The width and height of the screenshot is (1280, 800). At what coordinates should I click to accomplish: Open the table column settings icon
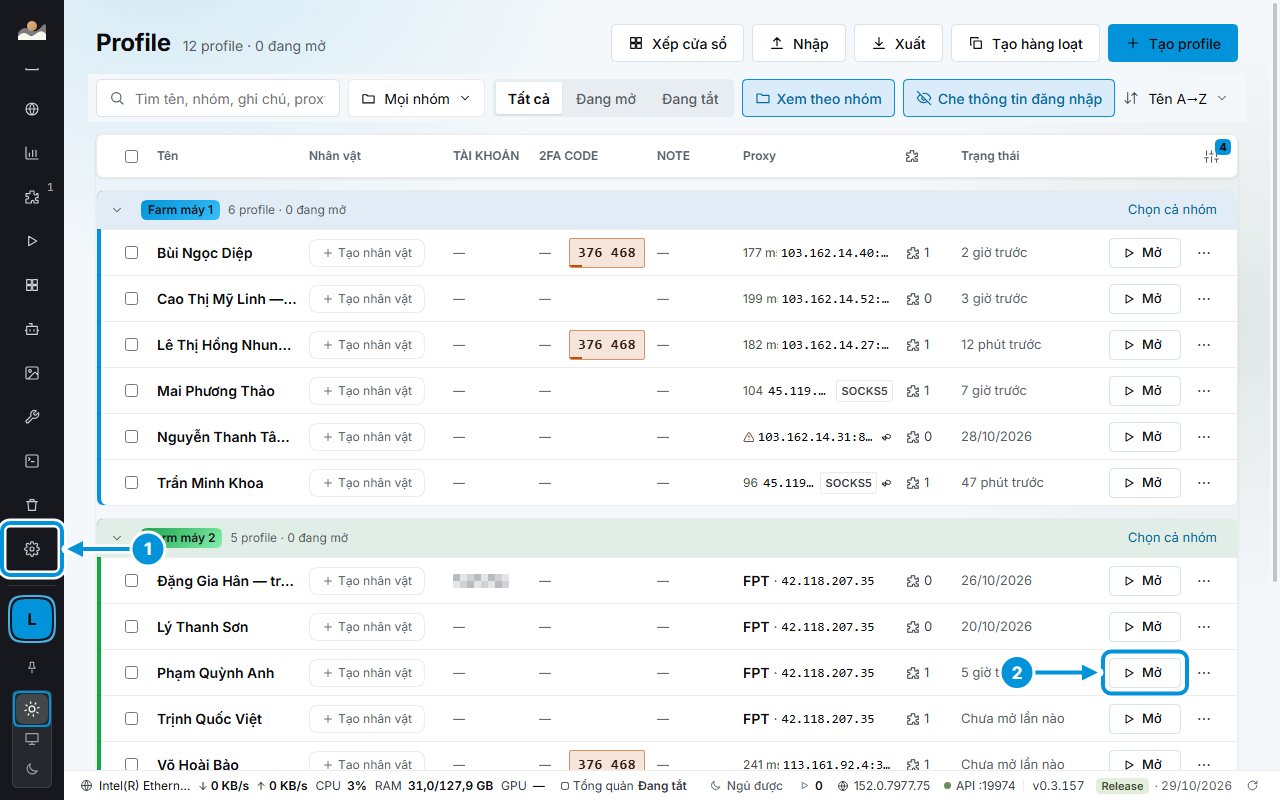coord(1212,156)
